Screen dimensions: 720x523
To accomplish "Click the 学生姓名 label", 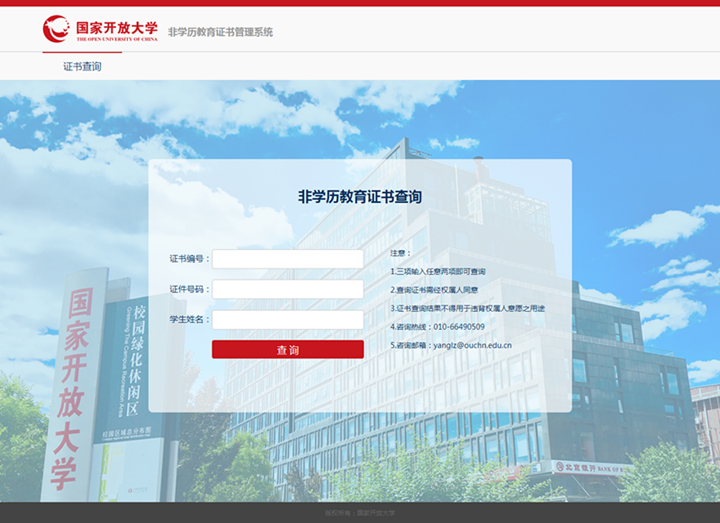I will [x=189, y=319].
